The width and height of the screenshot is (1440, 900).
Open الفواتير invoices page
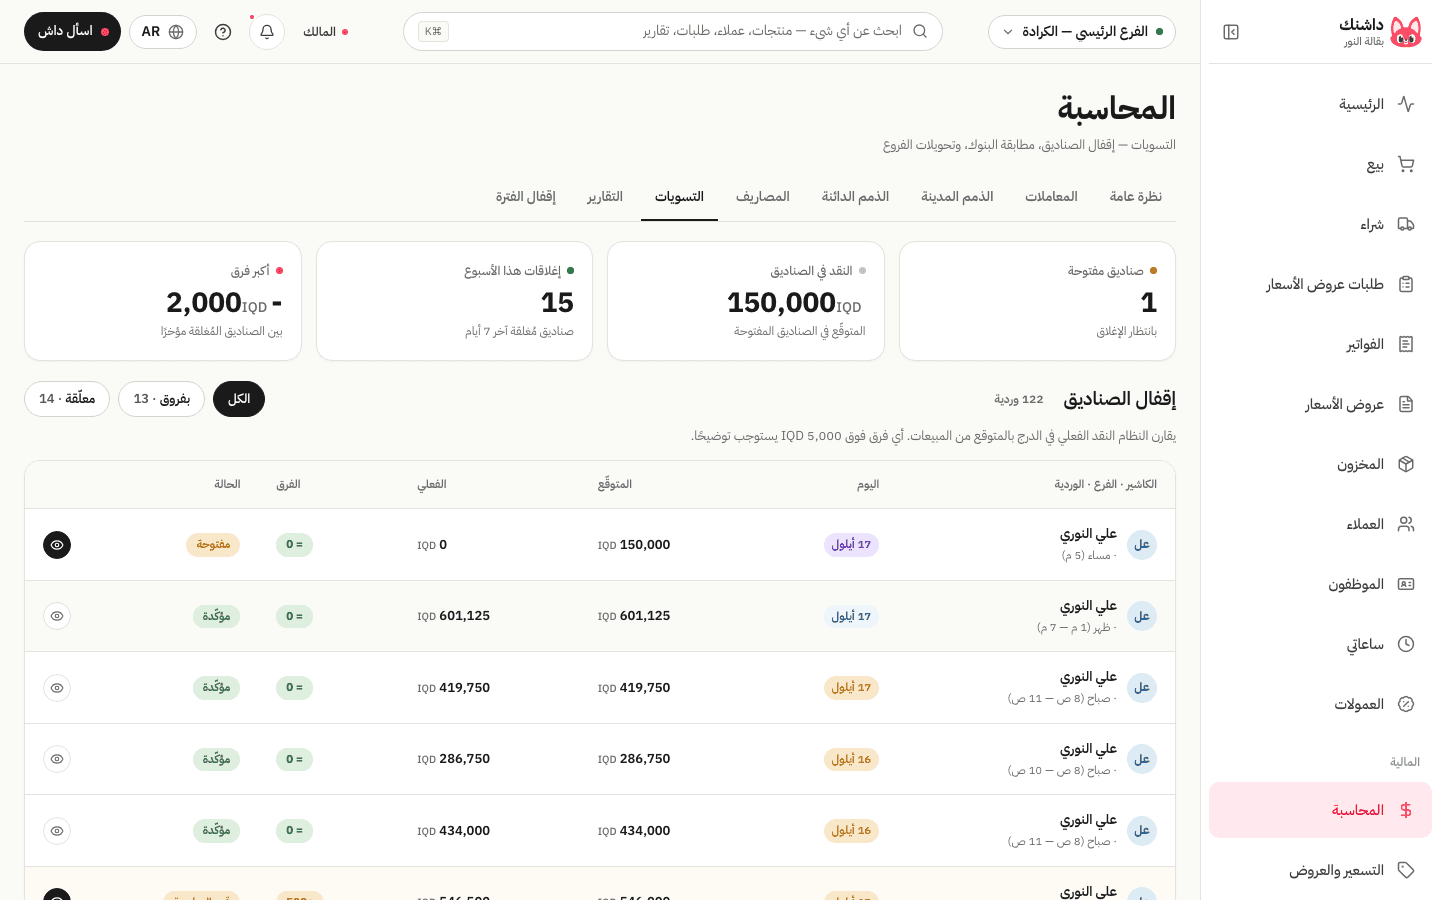tap(1320, 344)
